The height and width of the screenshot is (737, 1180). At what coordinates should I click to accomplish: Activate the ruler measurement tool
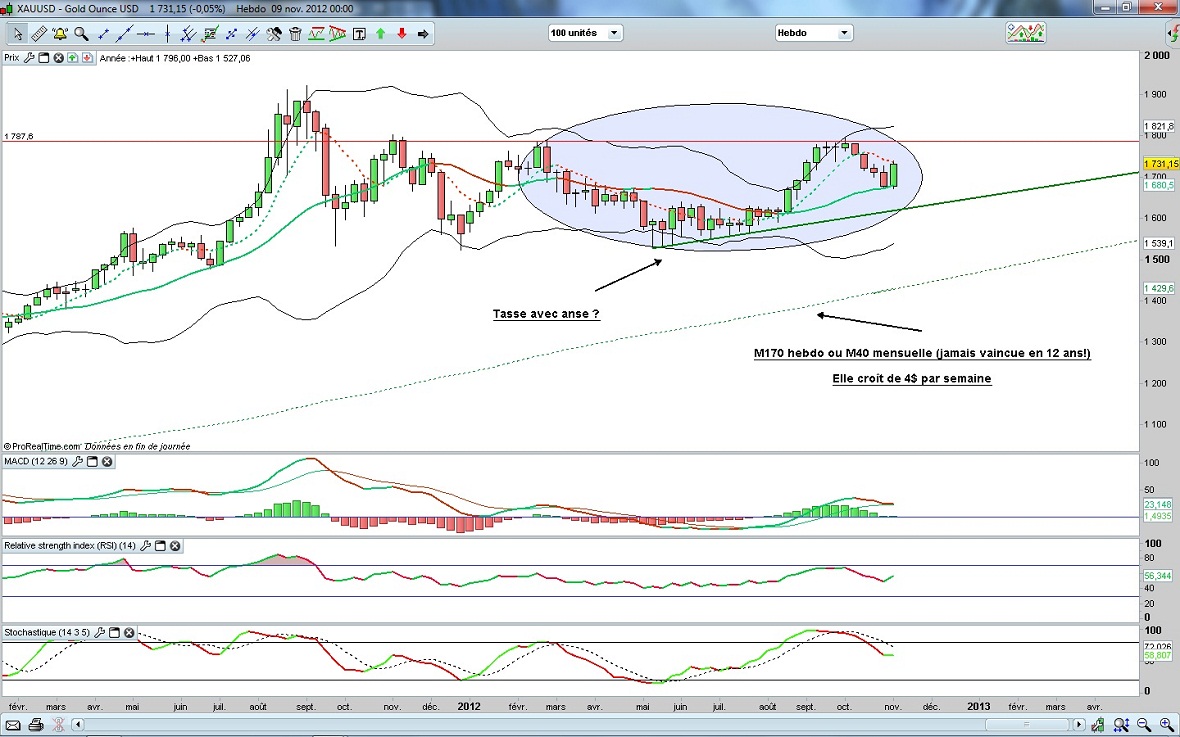[38, 34]
